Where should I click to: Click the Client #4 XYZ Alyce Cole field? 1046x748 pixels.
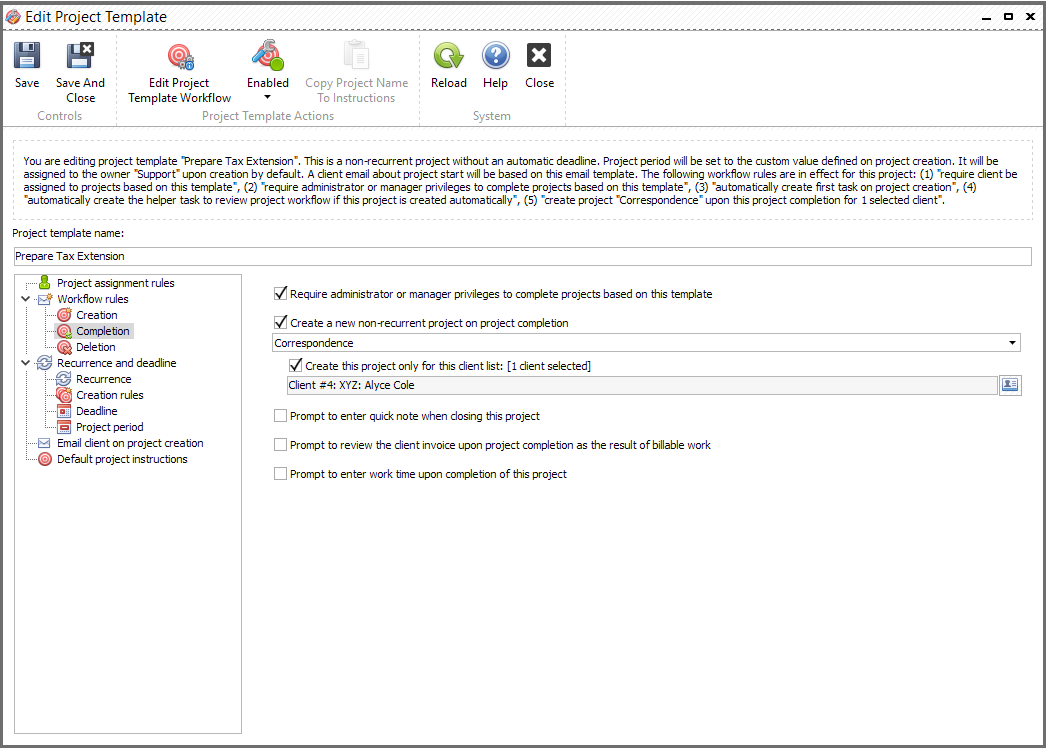[x=642, y=385]
